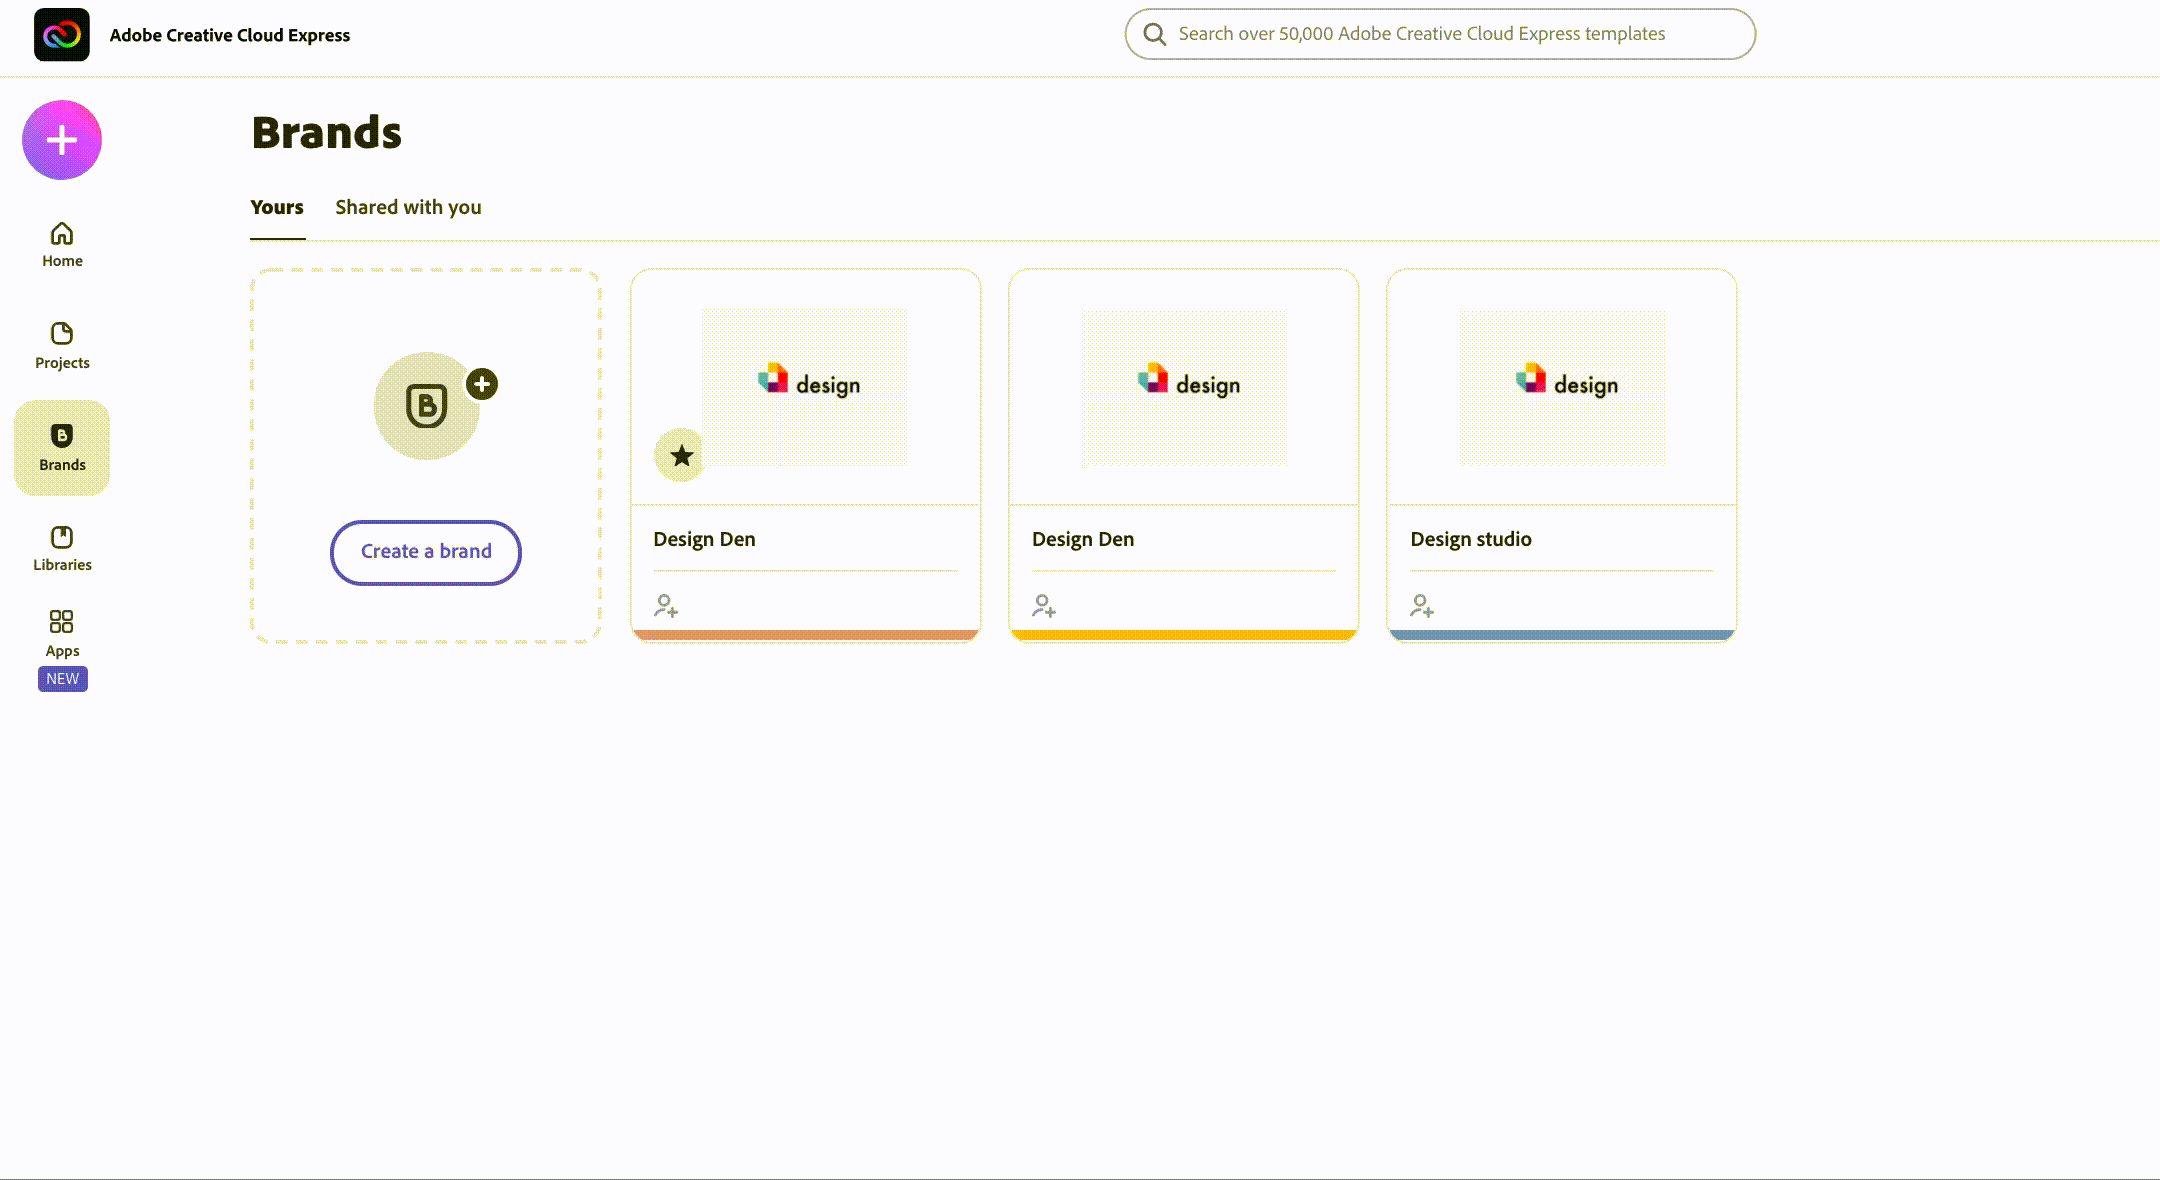Expand the NEW badge on Apps icon
2160x1180 pixels.
point(62,679)
